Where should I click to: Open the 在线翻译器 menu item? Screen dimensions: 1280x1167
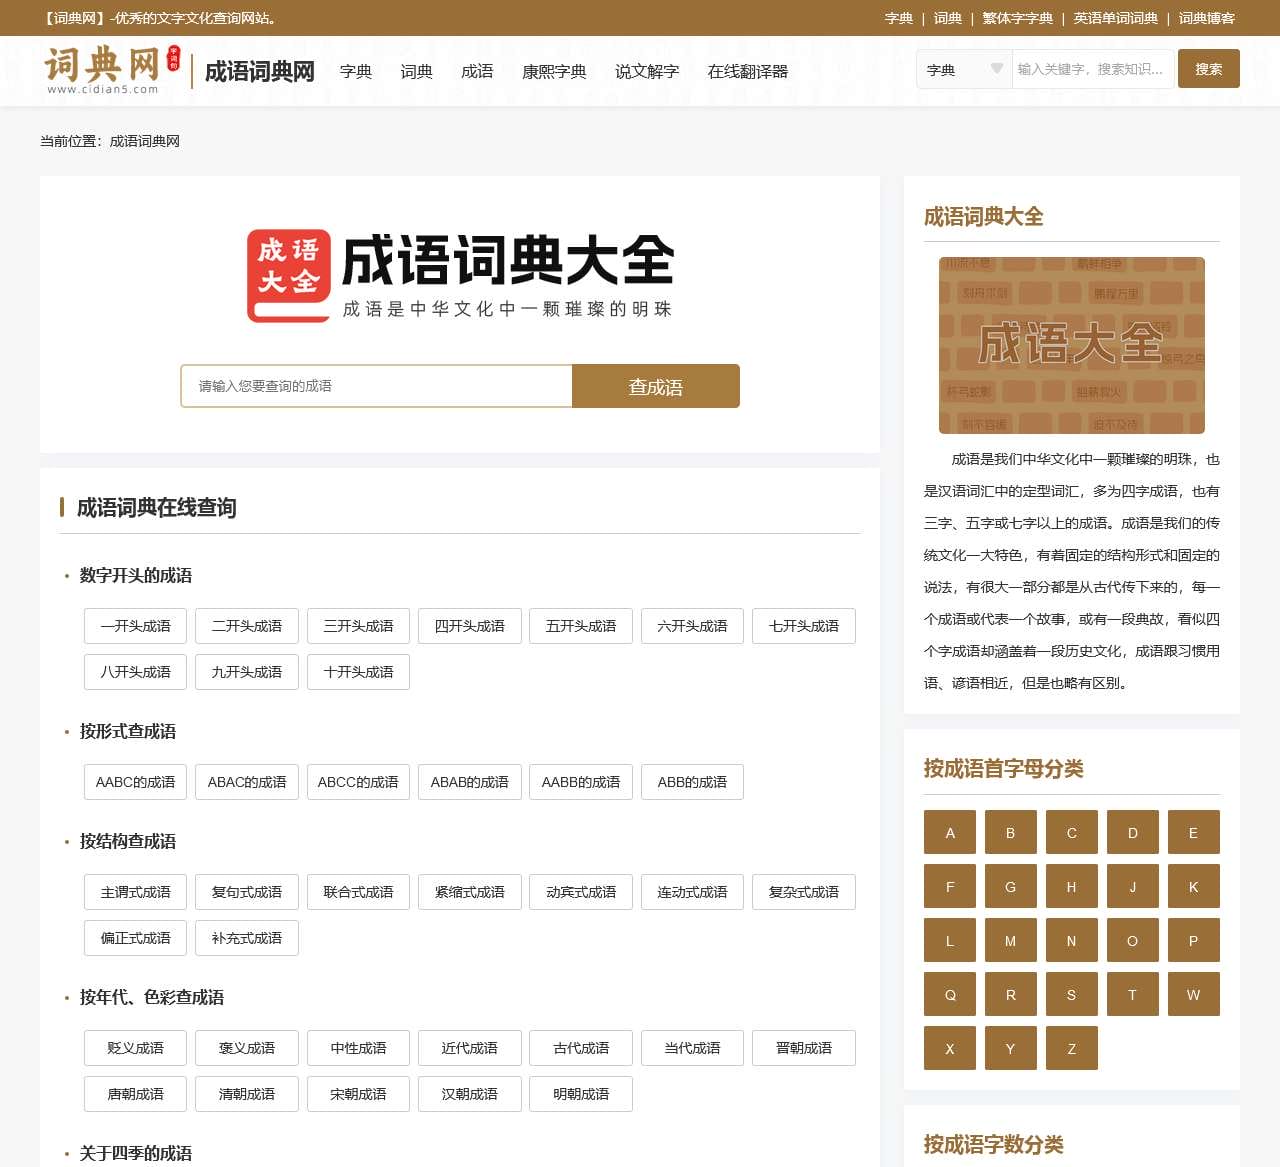(x=747, y=71)
